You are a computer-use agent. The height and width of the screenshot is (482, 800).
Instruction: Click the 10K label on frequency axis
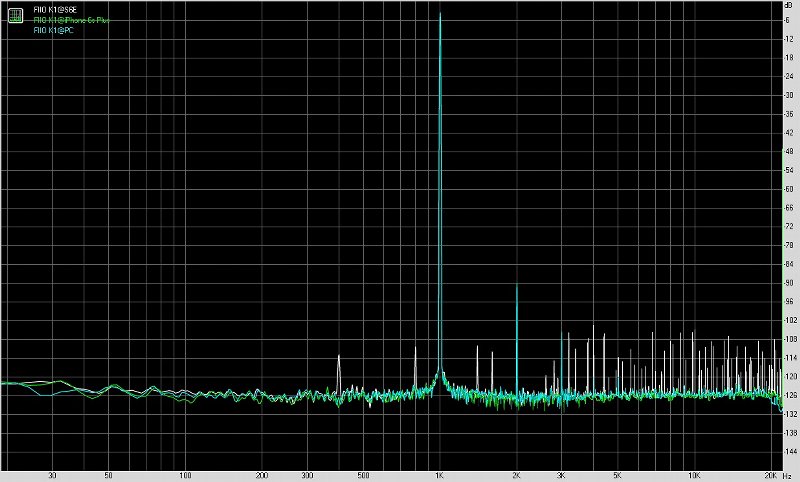694,475
